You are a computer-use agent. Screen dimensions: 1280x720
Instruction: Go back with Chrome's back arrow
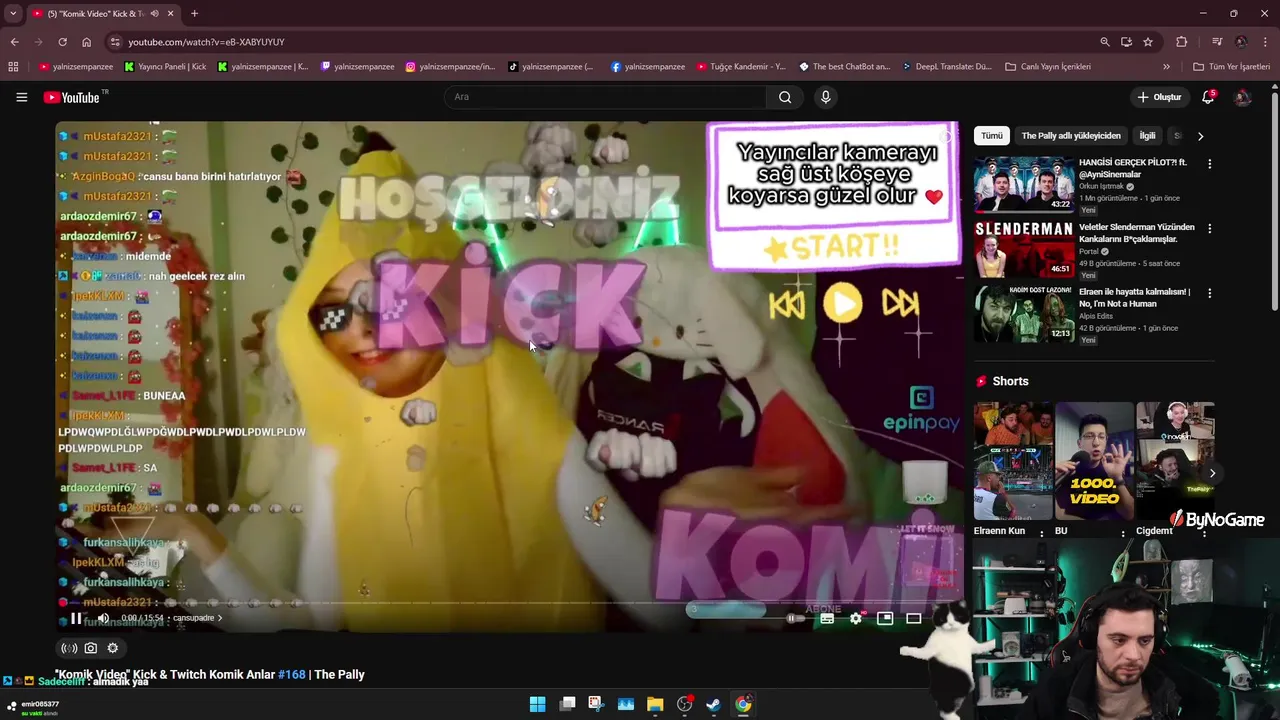pos(14,42)
